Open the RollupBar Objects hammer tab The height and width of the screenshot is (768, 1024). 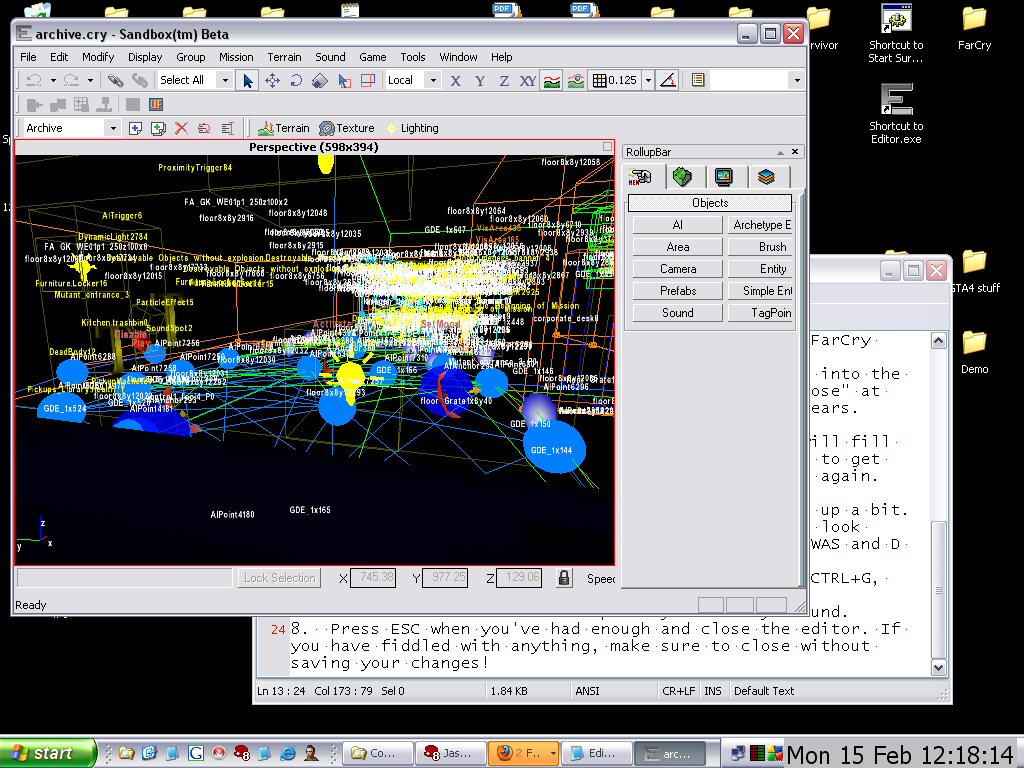pos(641,177)
